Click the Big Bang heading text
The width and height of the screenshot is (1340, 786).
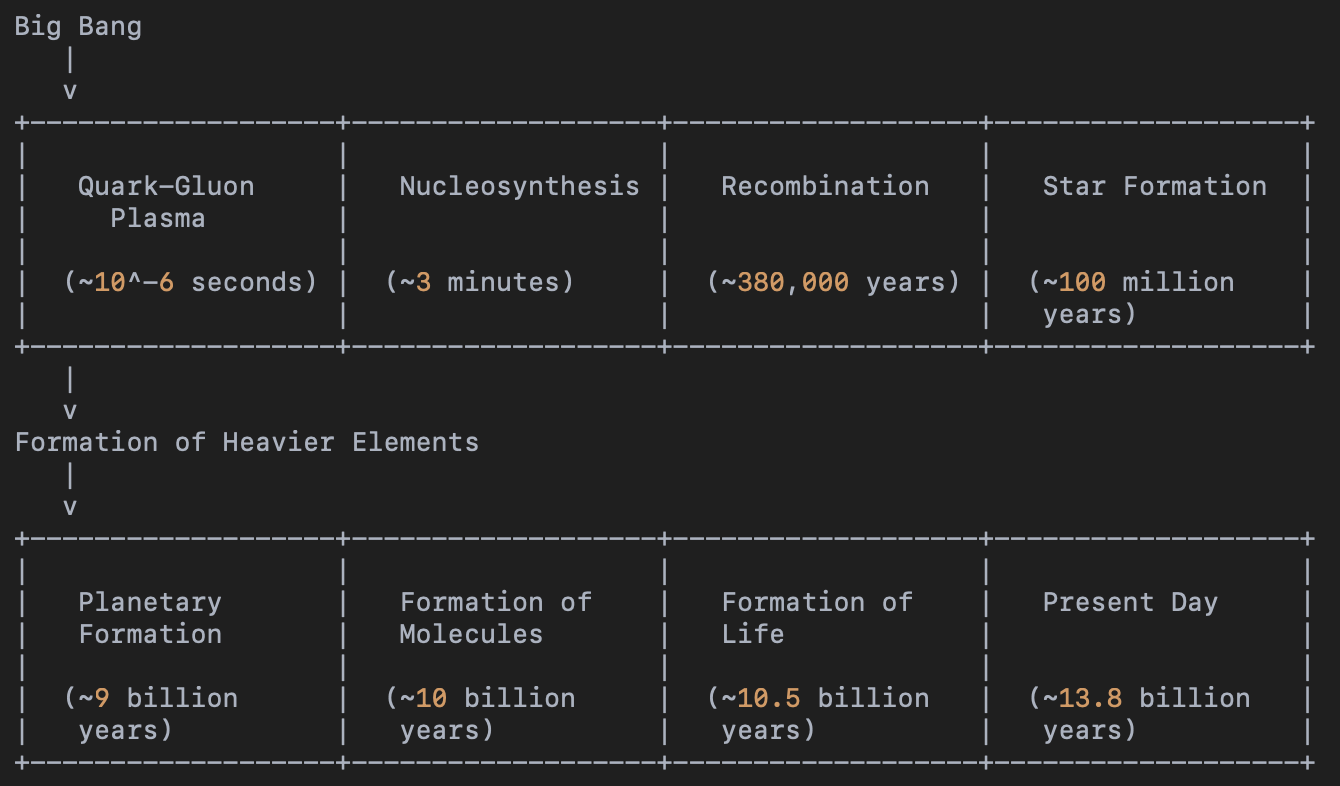click(x=78, y=26)
